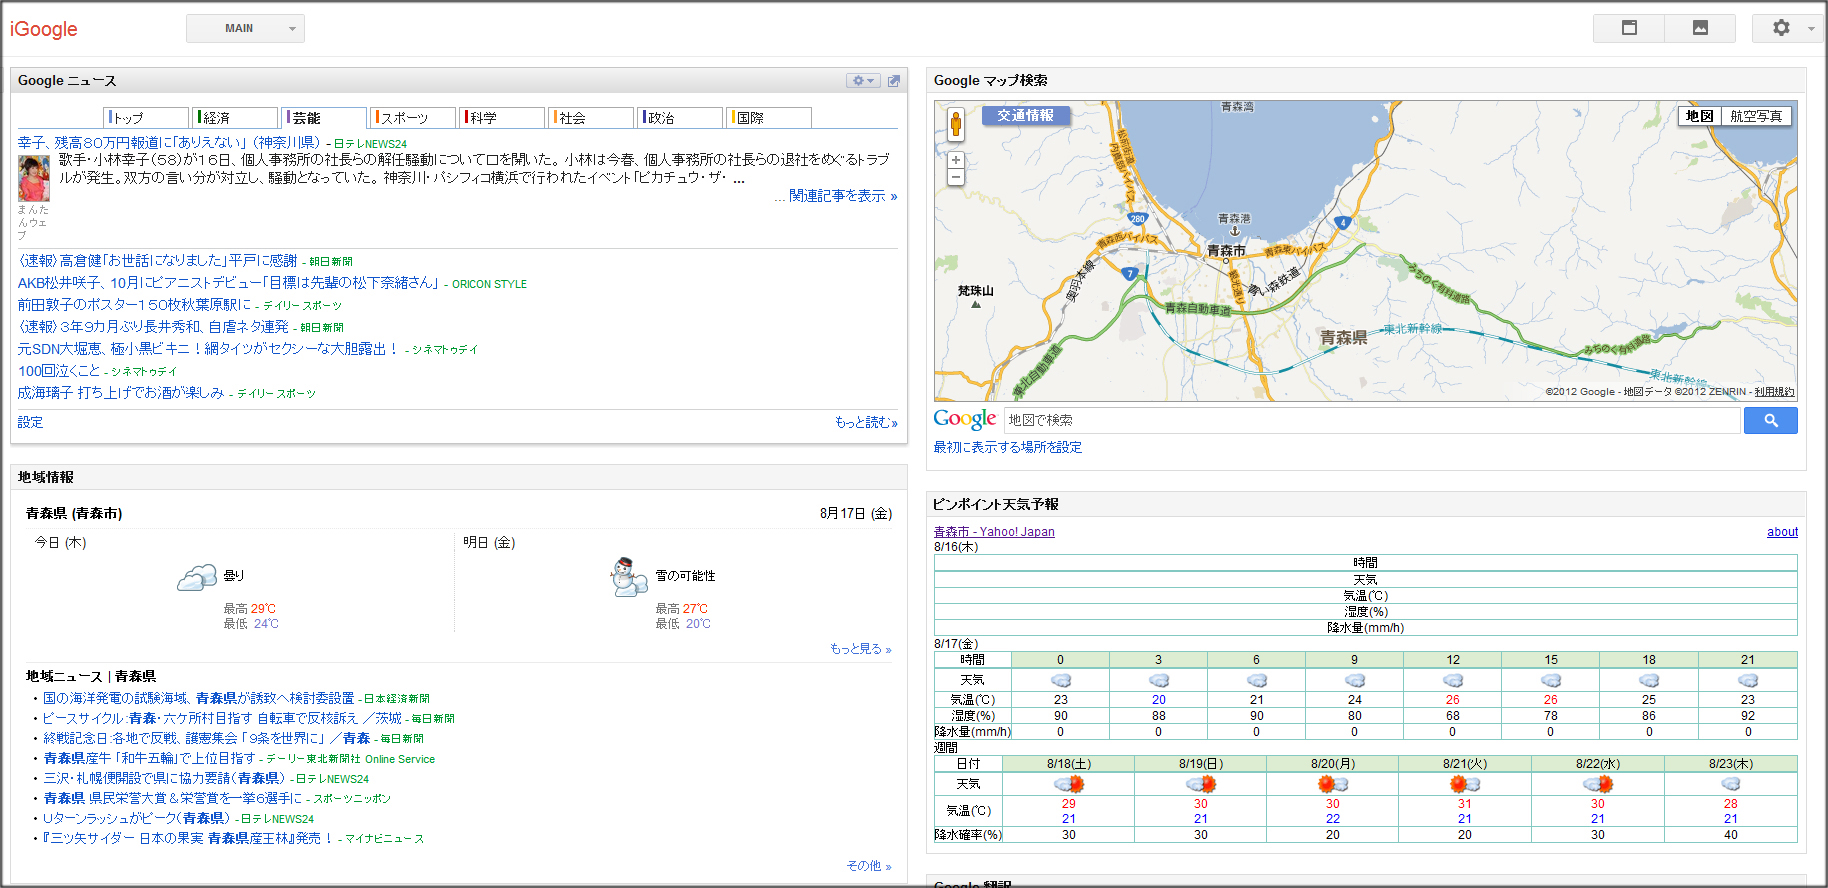The width and height of the screenshot is (1828, 888).
Task: Toggle the 交通情報 traffic layer on map
Action: (x=1025, y=116)
